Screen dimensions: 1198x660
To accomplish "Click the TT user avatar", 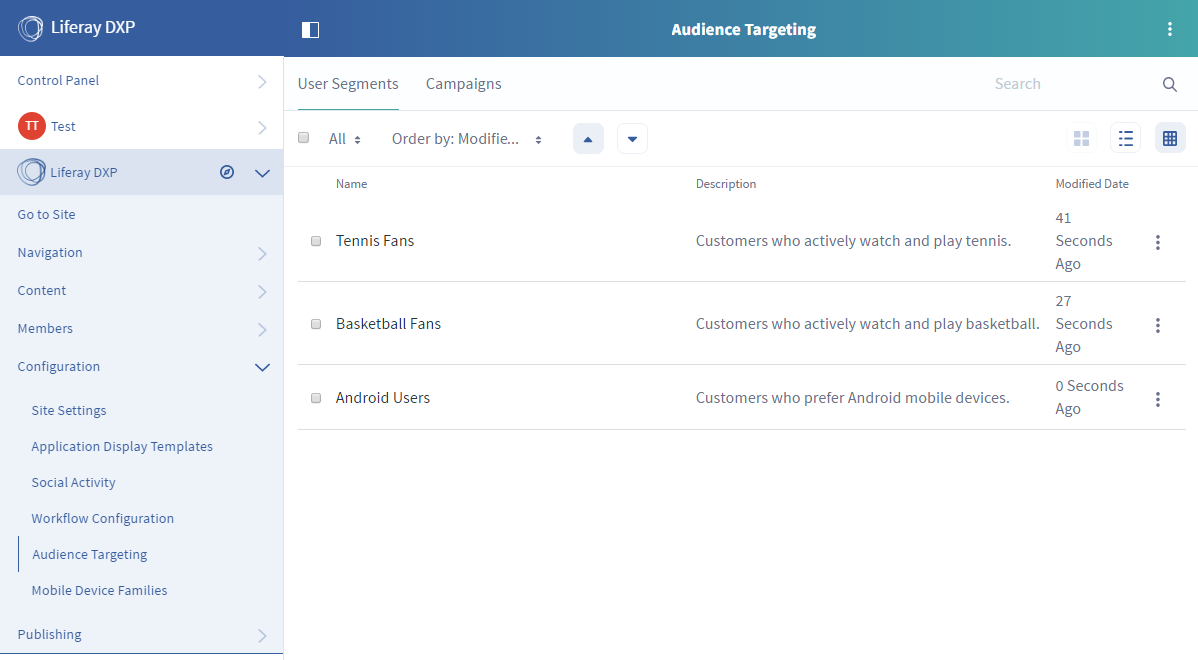I will click(31, 126).
